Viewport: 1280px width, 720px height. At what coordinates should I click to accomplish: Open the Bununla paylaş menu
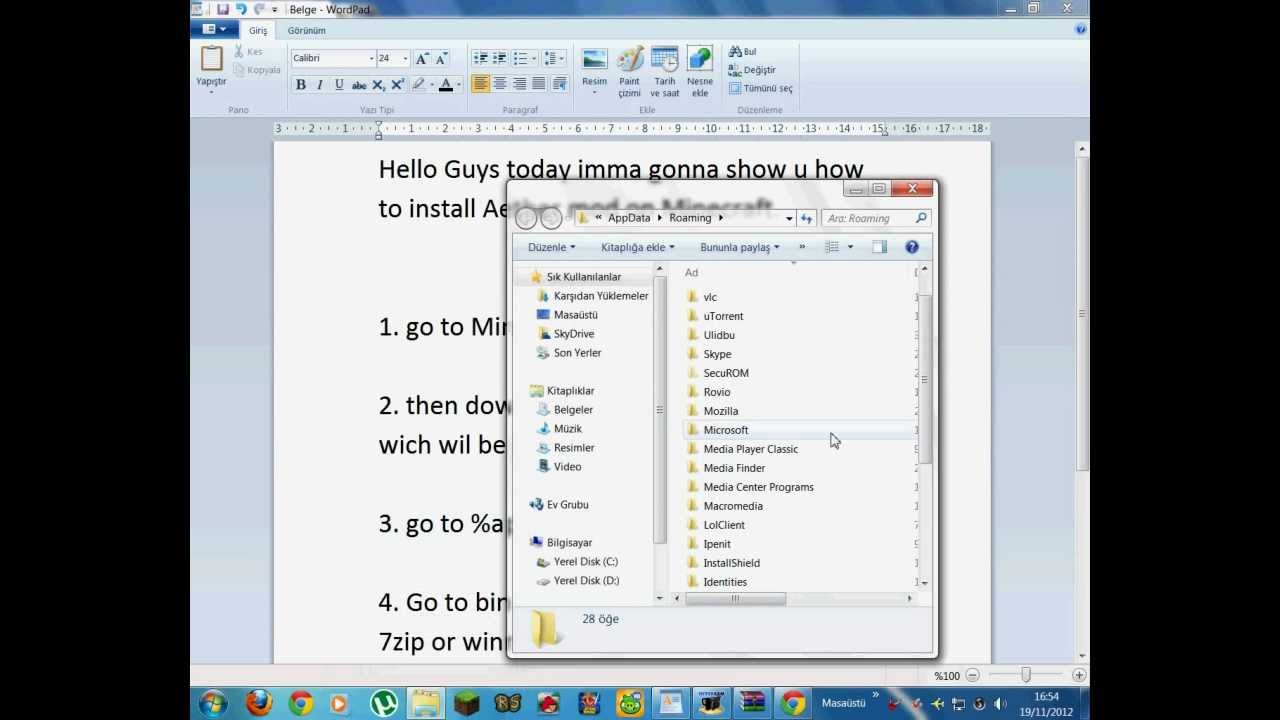click(x=740, y=247)
